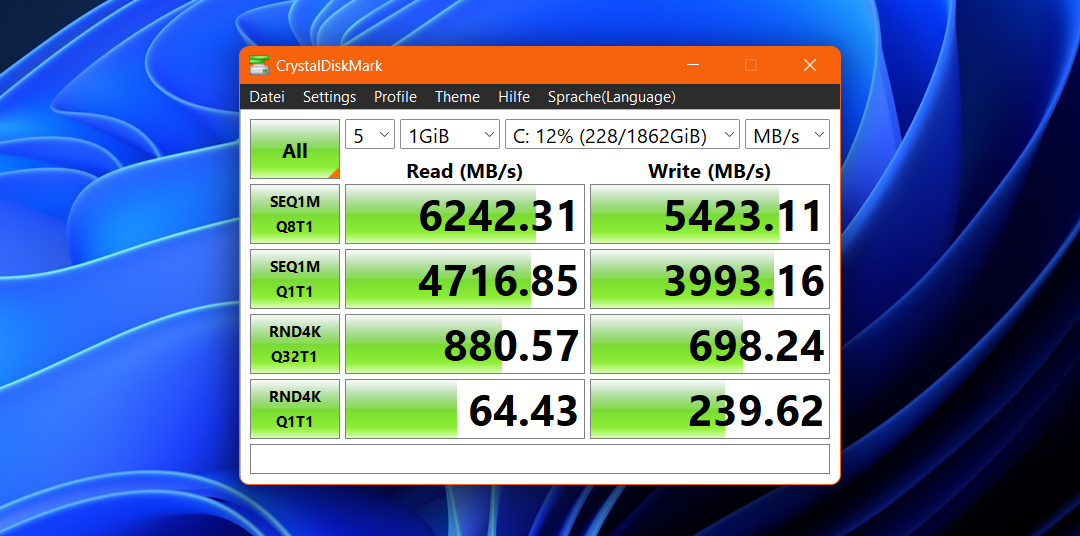
Task: Open the Datei menu
Action: click(267, 97)
